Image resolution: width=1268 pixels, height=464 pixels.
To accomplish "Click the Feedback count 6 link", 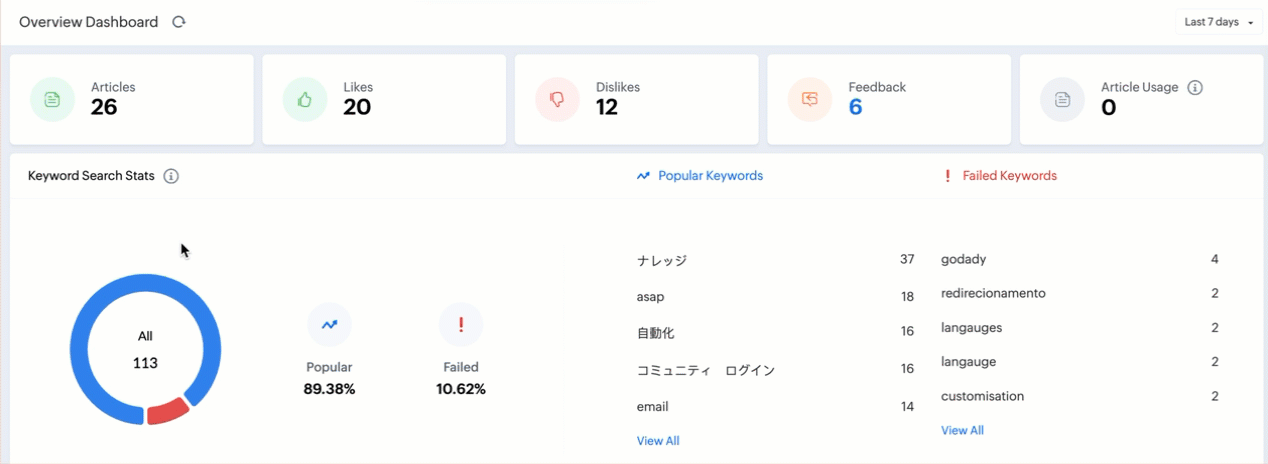I will [x=855, y=107].
